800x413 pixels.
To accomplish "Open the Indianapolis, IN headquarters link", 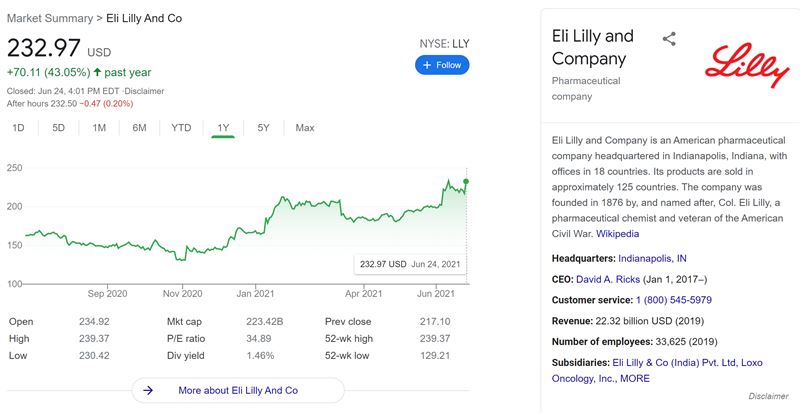I will pyautogui.click(x=652, y=258).
